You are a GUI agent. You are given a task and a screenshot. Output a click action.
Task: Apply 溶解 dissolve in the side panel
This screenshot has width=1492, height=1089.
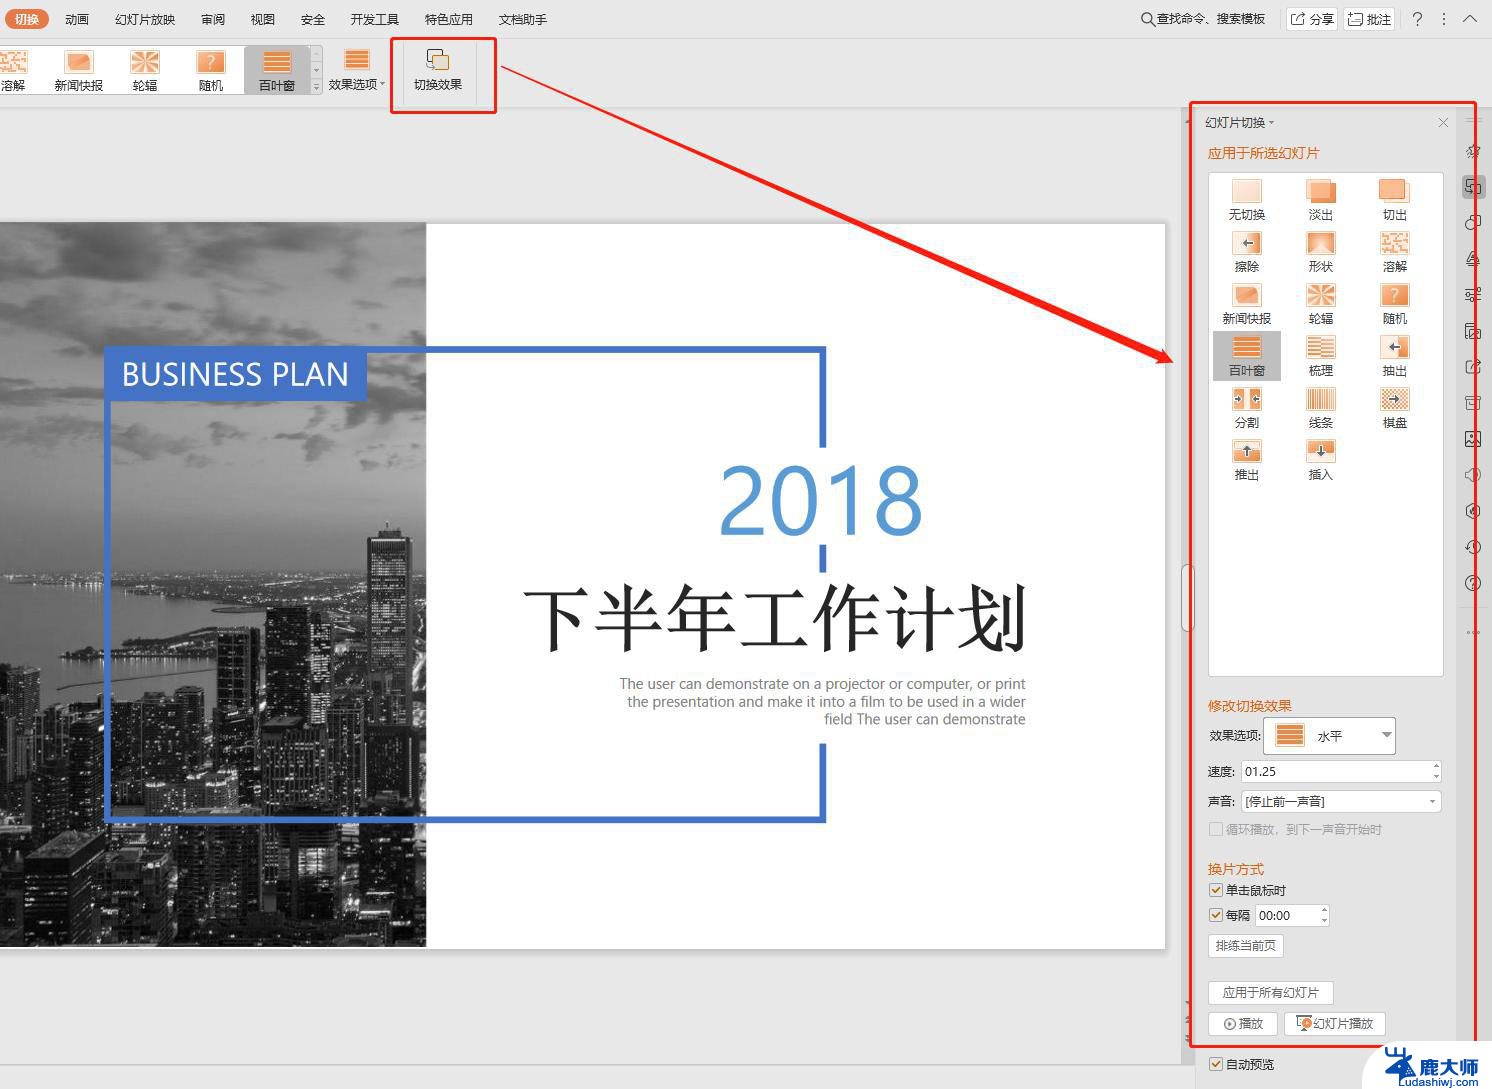[x=1394, y=252]
